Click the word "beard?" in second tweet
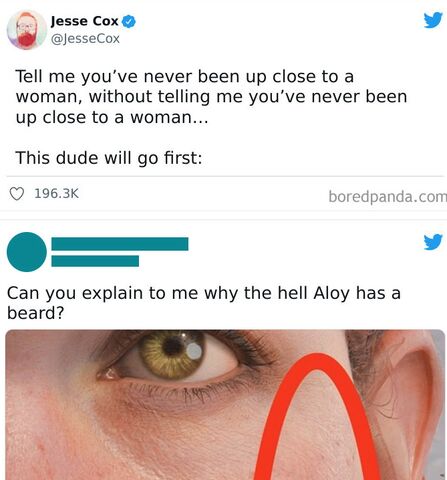The image size is (447, 480). coord(35,313)
